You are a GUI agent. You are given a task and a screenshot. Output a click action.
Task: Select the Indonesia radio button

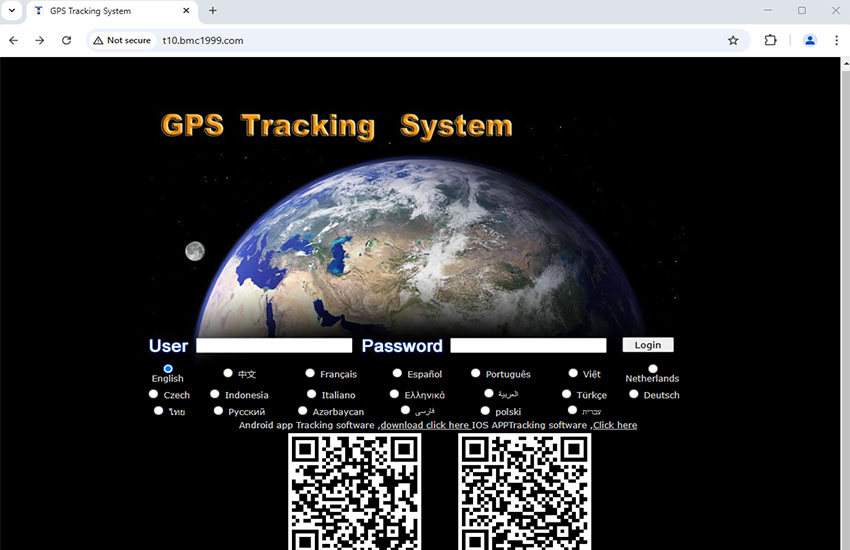click(x=215, y=394)
